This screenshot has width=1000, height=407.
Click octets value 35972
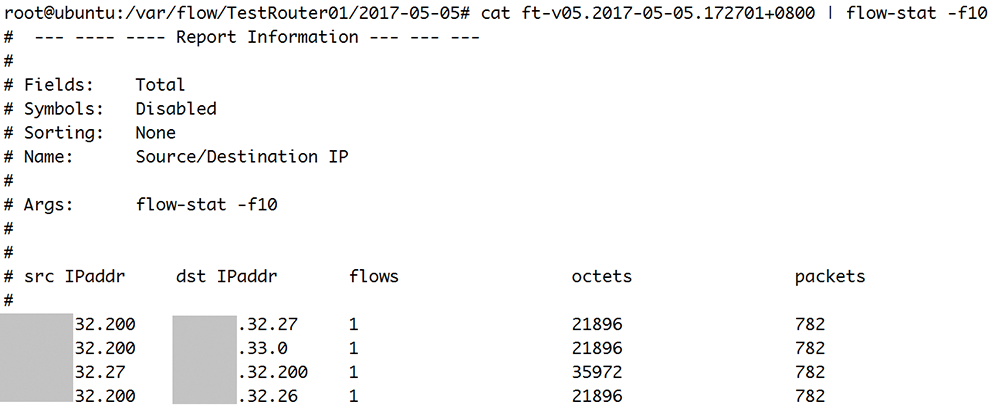click(597, 372)
